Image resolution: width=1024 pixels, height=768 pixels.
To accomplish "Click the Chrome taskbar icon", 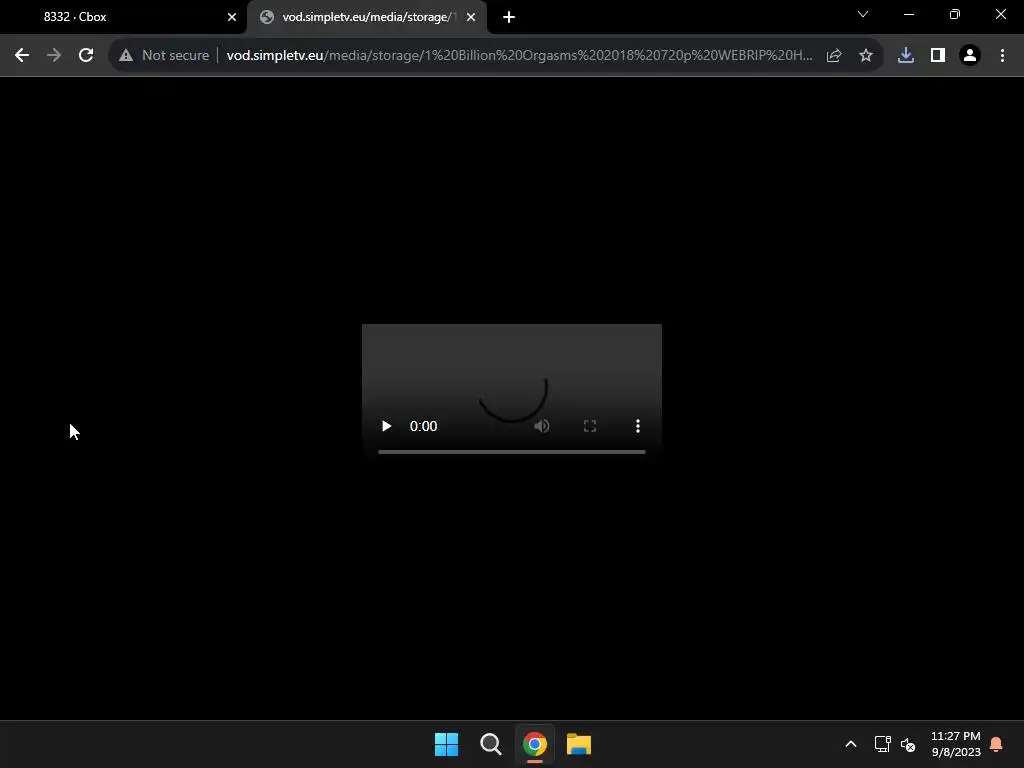I will (535, 744).
